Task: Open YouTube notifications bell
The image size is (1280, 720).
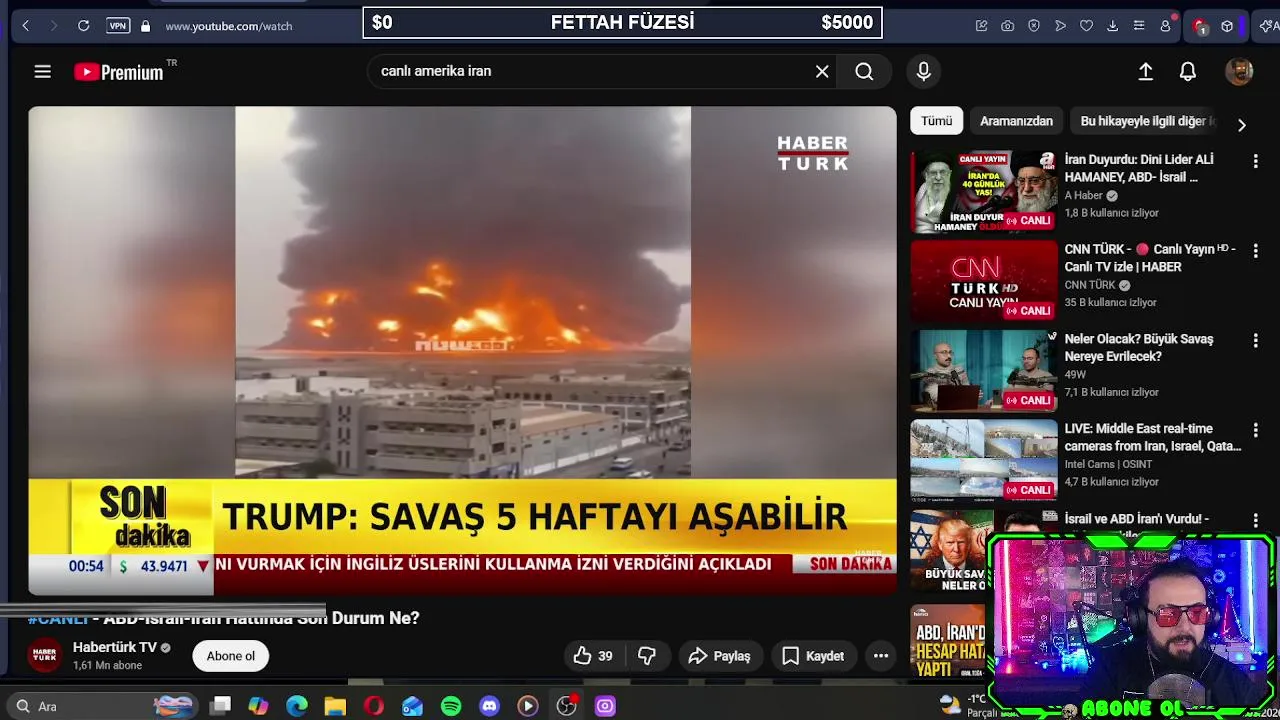Action: (1188, 71)
